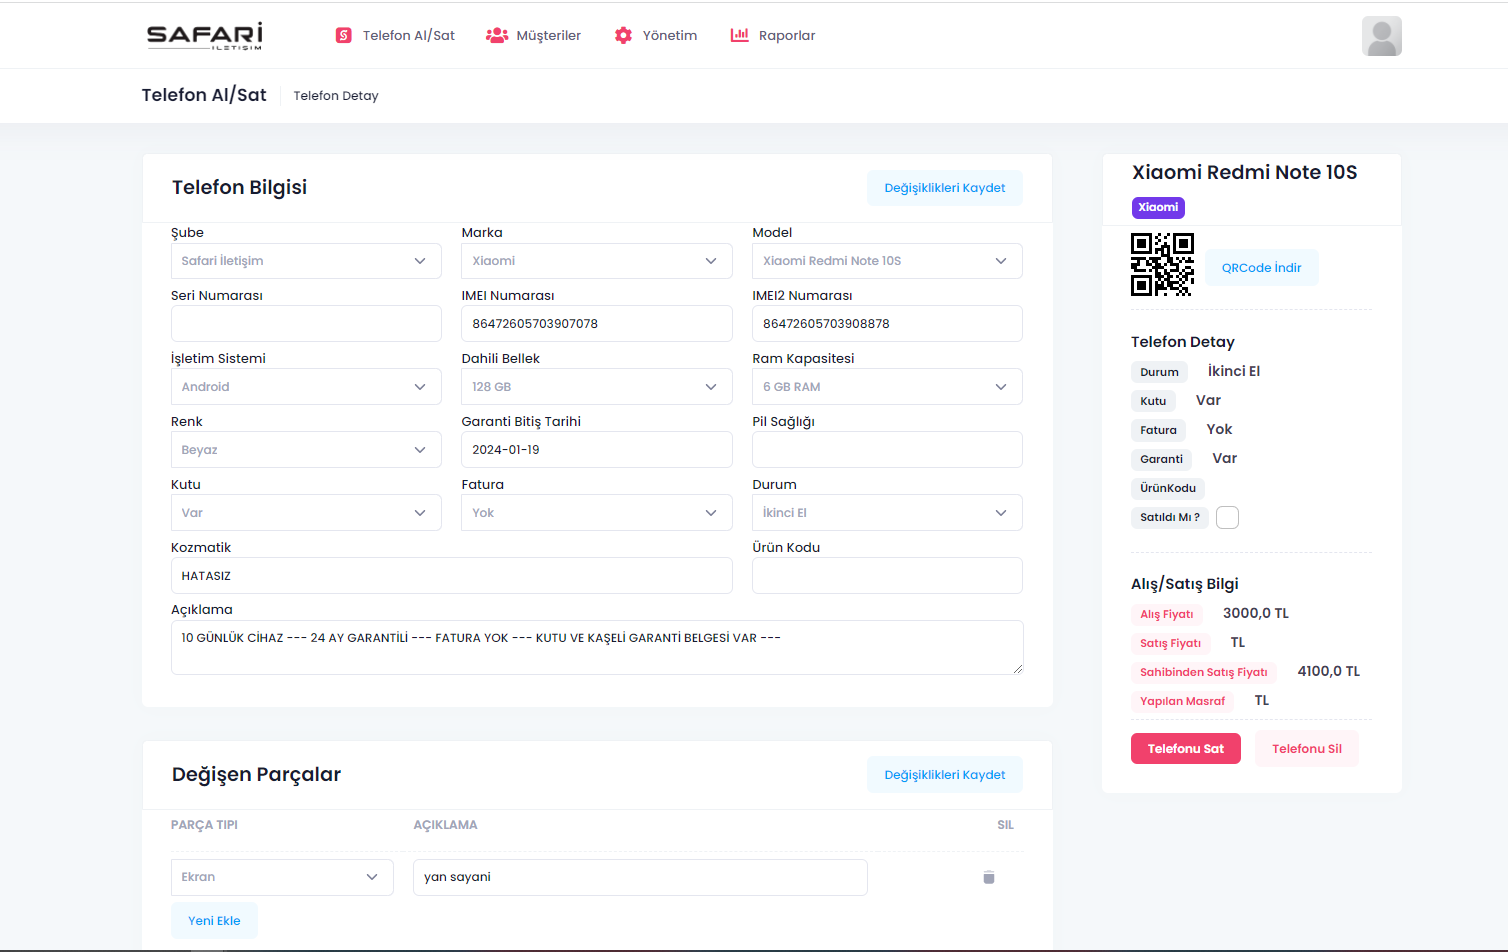Open the Fatura dropdown
The height and width of the screenshot is (952, 1508).
(x=597, y=513)
